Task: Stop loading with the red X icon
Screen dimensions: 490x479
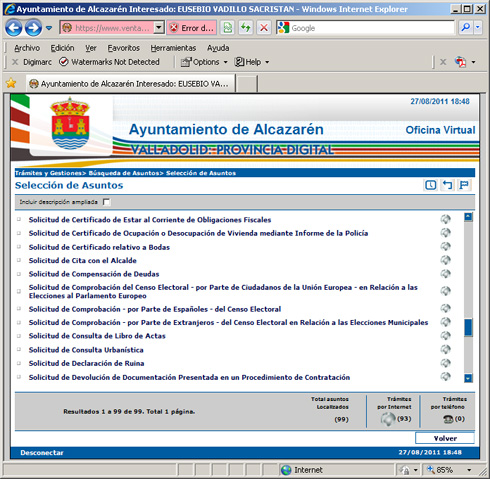Action: [x=264, y=28]
